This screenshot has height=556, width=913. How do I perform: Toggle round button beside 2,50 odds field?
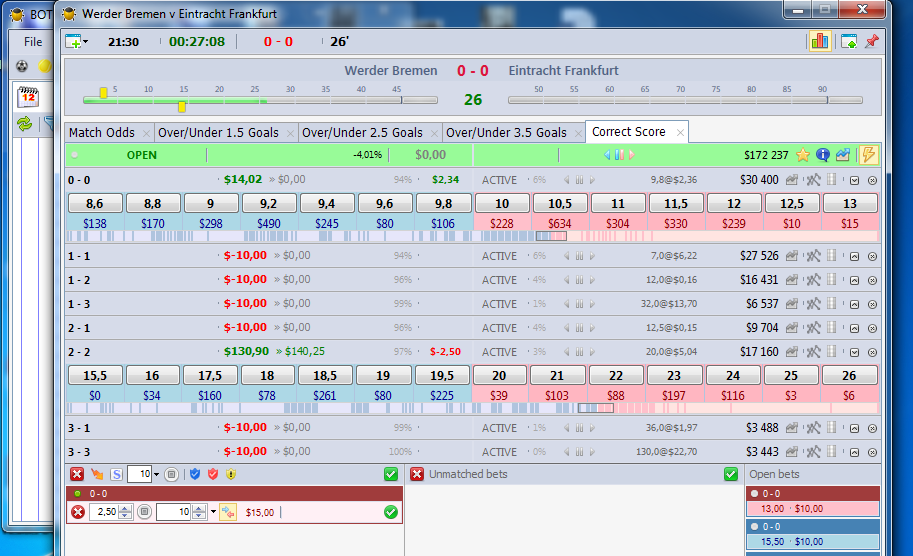(145, 512)
